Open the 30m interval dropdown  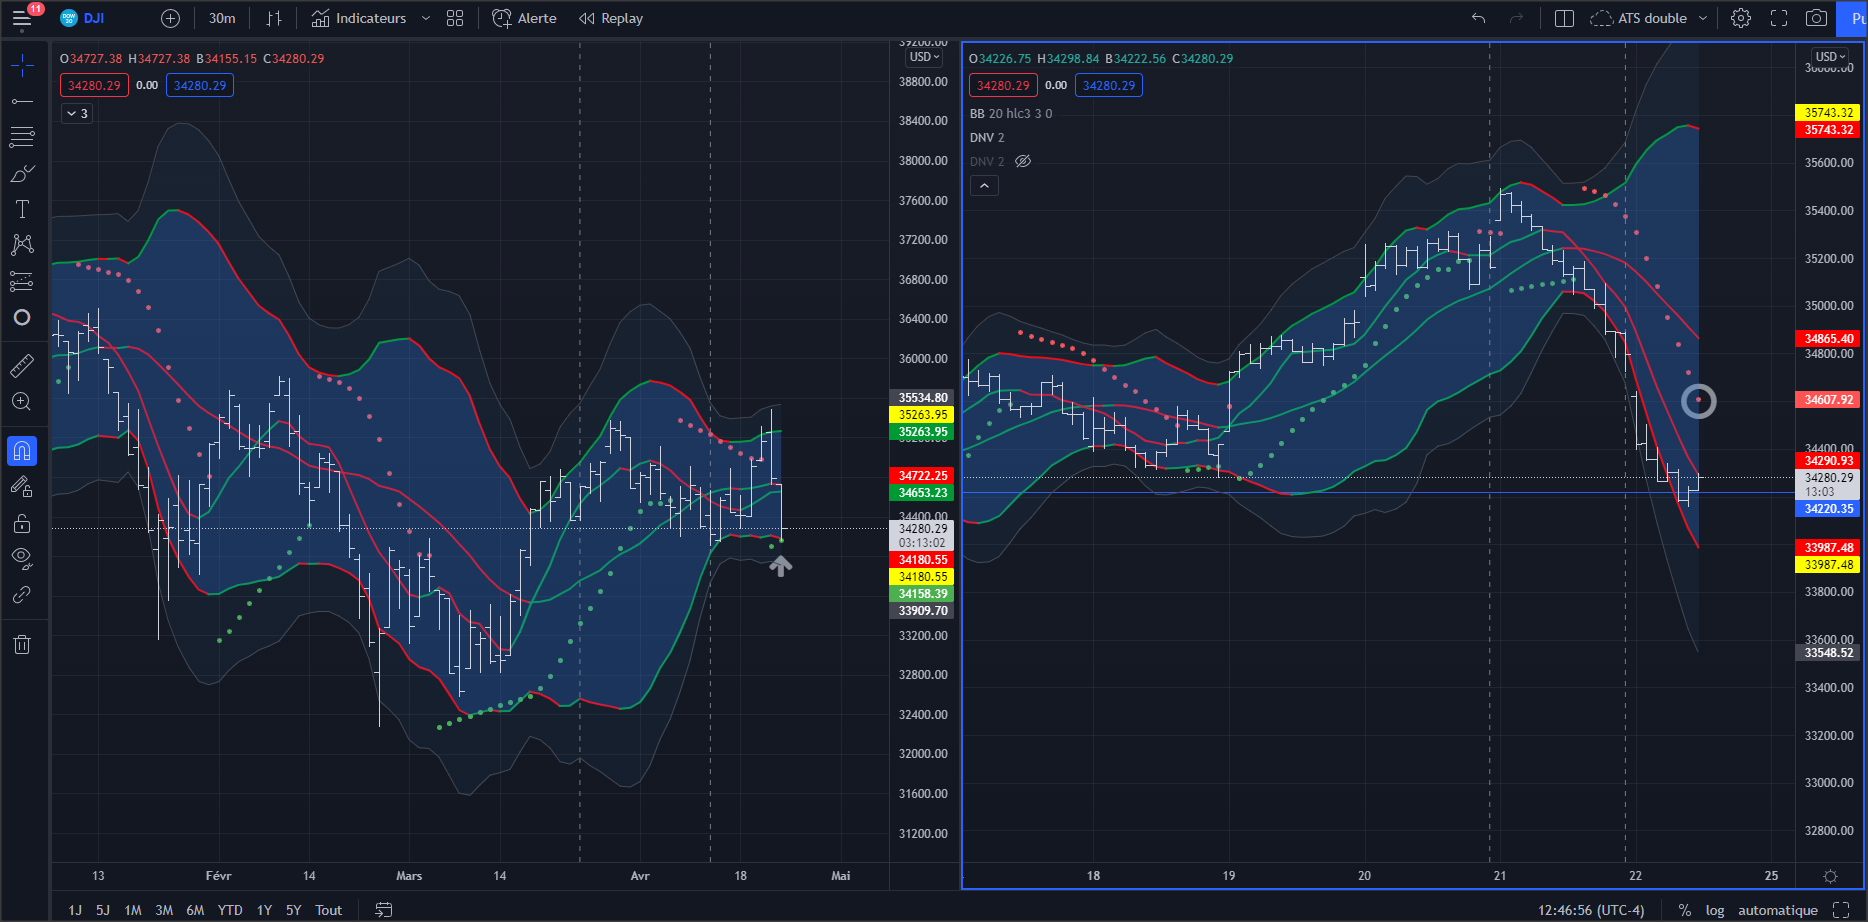pyautogui.click(x=222, y=18)
